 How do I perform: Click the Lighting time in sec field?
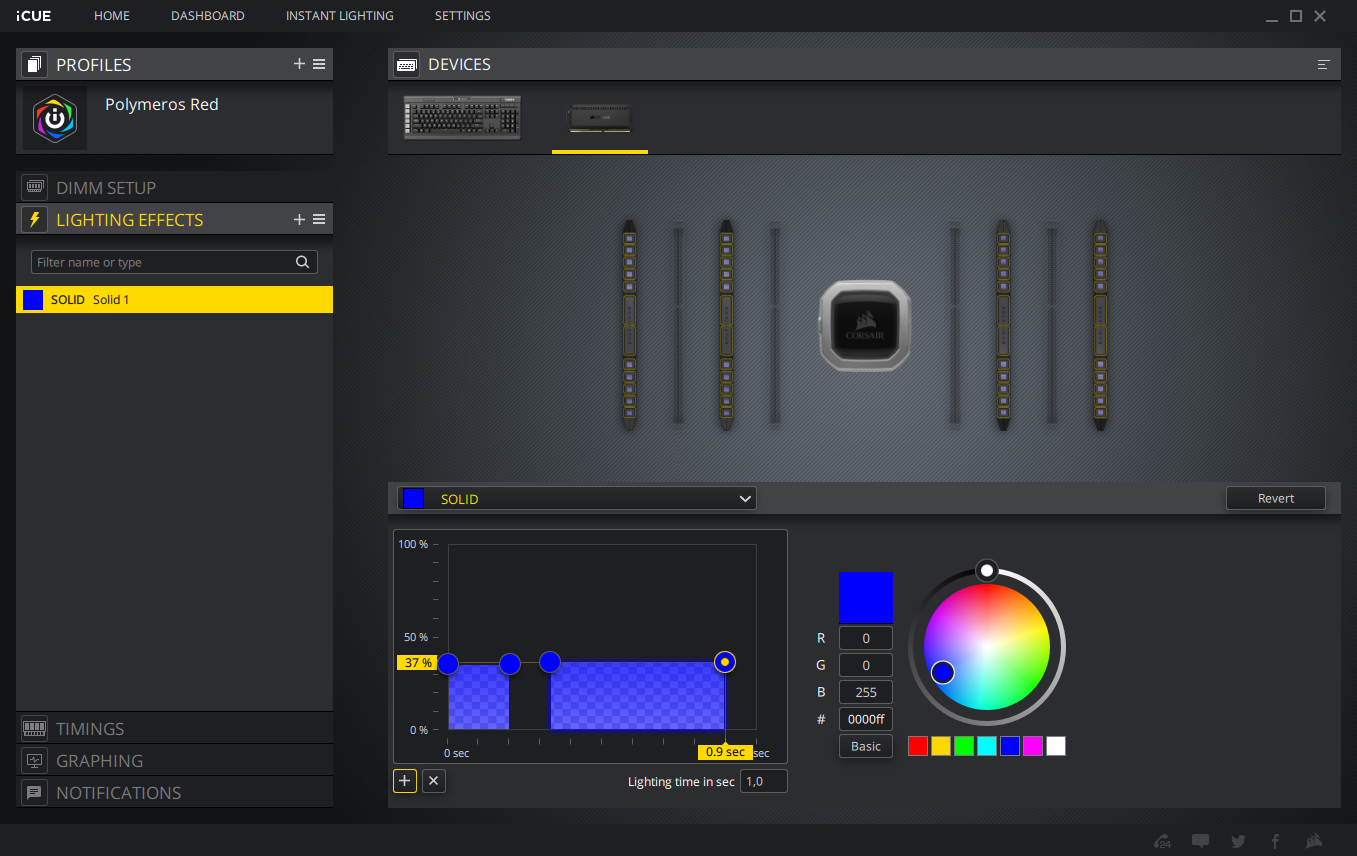pyautogui.click(x=763, y=781)
